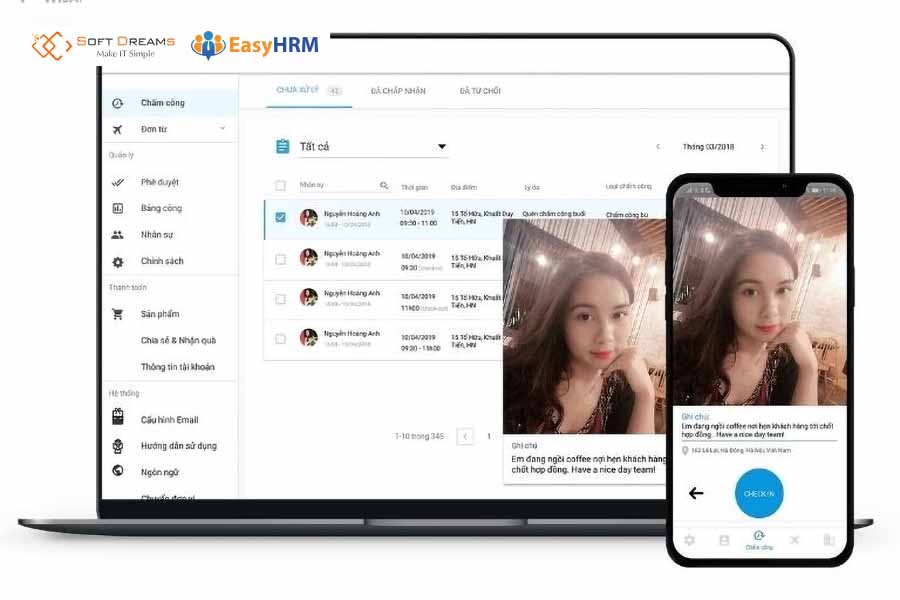Click the Tháng 03/2018 month label
This screenshot has height=600, width=900.
(708, 147)
